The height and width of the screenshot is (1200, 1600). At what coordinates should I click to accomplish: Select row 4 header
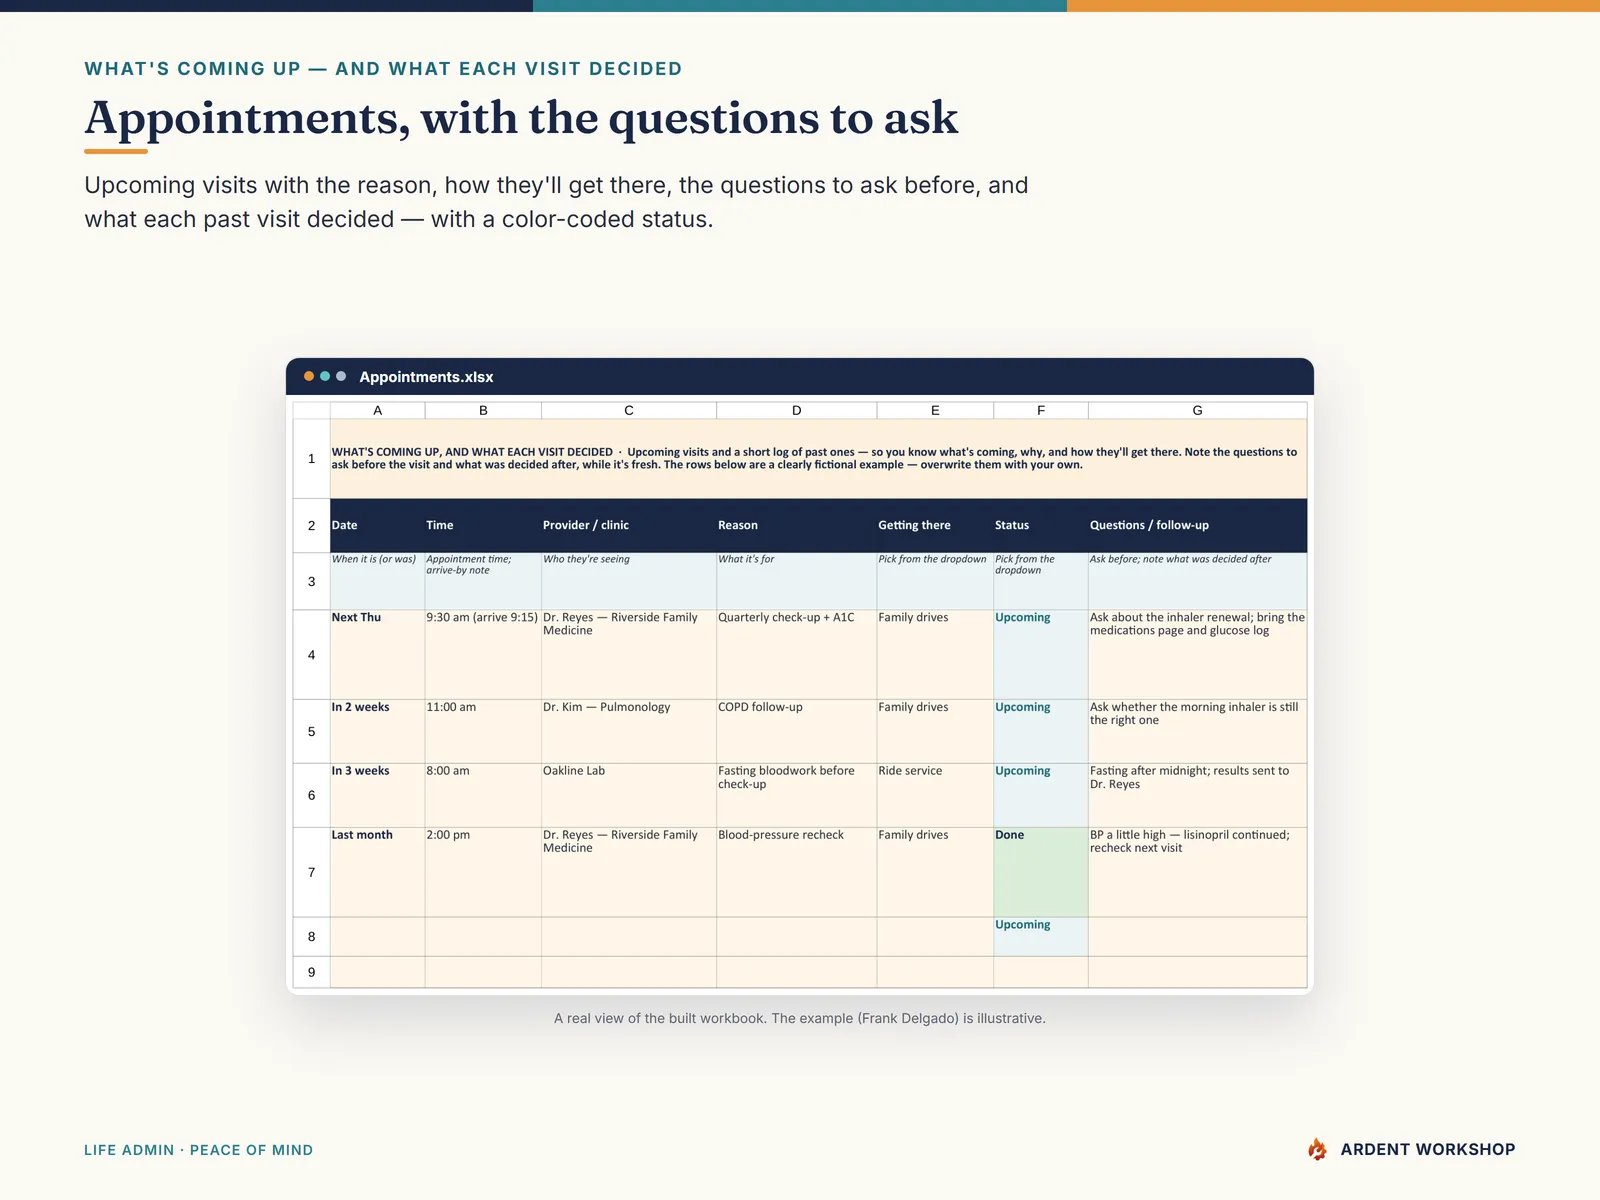pos(311,654)
